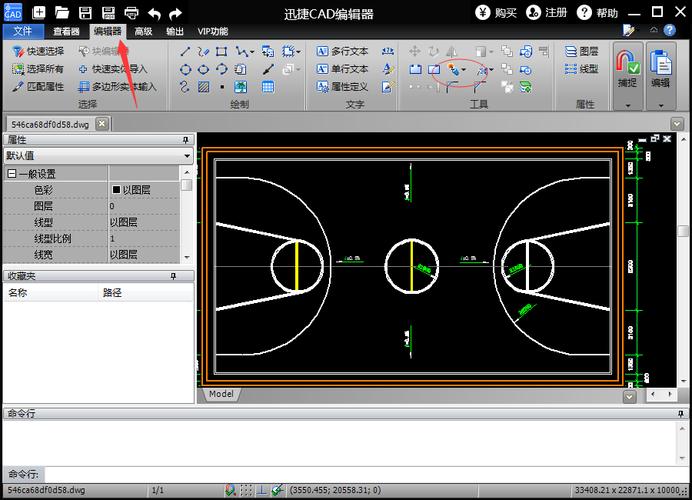The height and width of the screenshot is (500, 692).
Task: Click 属性定义 attribute definition tool
Action: coord(342,87)
